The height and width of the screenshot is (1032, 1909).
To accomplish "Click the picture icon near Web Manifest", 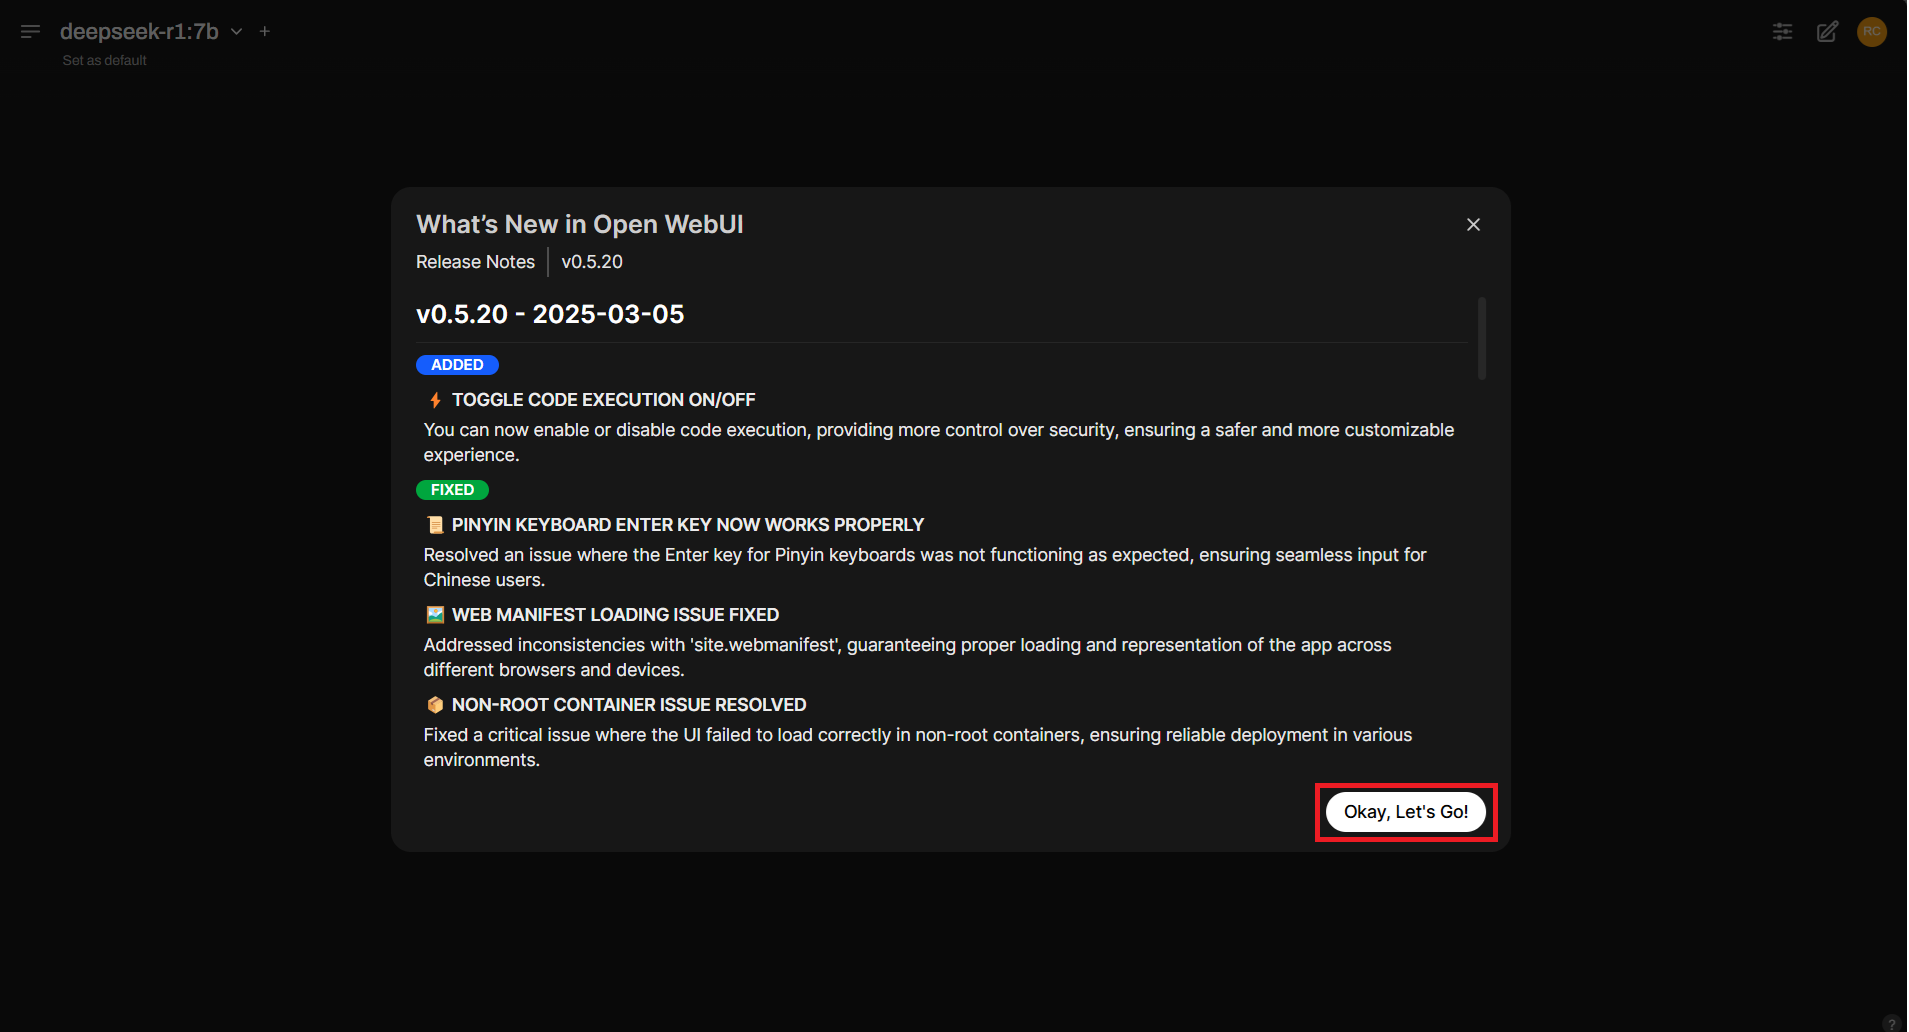I will click(x=435, y=615).
